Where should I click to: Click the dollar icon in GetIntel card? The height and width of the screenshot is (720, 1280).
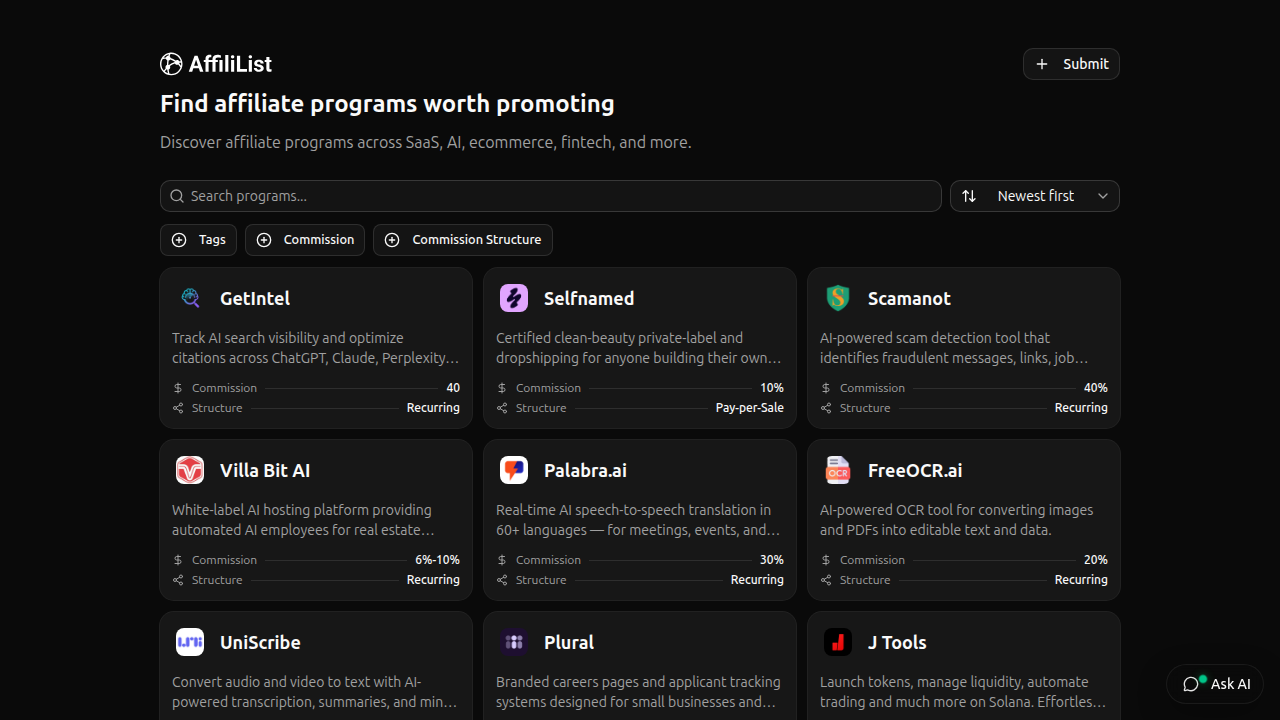[178, 388]
